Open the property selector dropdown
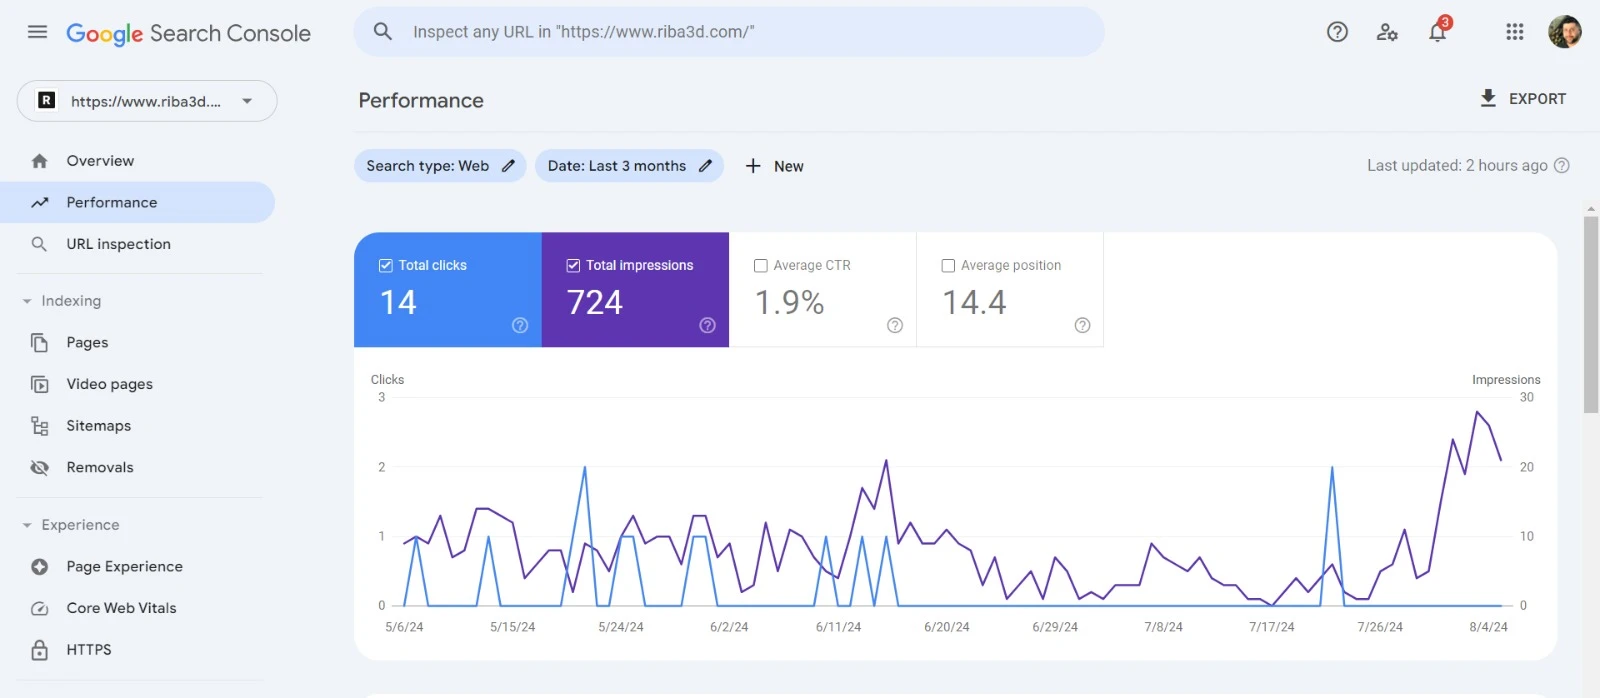1600x698 pixels. click(147, 101)
